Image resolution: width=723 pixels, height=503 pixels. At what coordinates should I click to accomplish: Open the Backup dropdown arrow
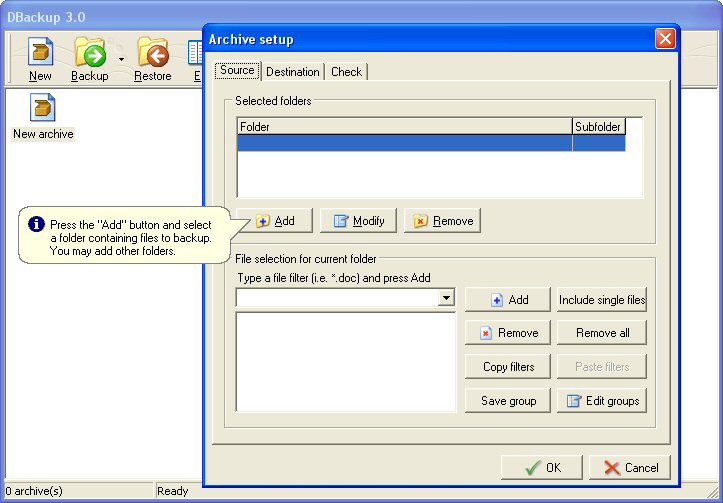click(121, 59)
